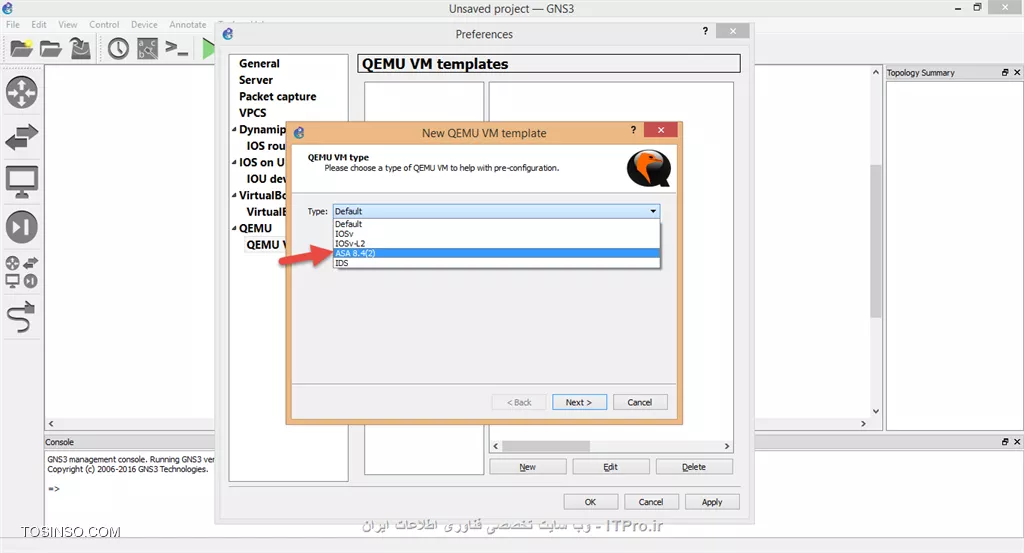The width and height of the screenshot is (1024, 553).
Task: Close the Console panel
Action: pos(1017,442)
